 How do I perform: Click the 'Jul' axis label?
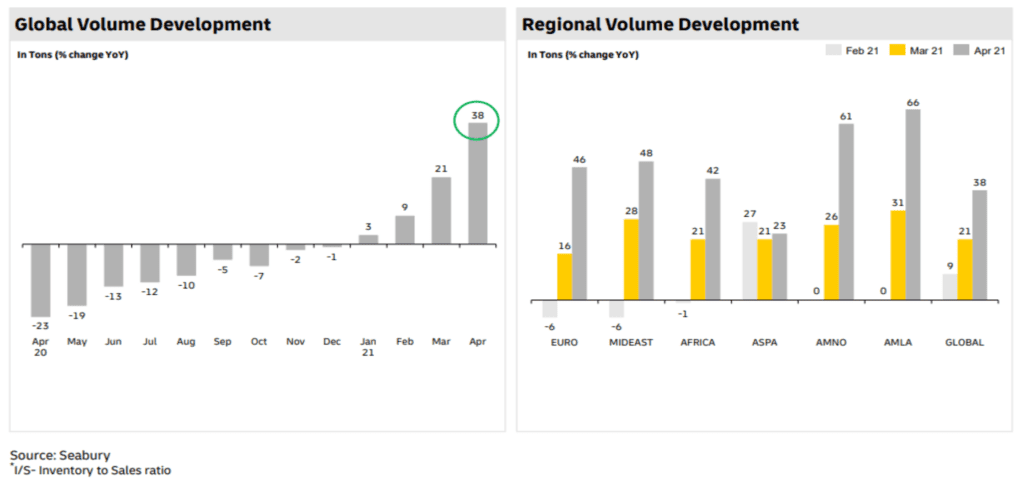(x=150, y=342)
